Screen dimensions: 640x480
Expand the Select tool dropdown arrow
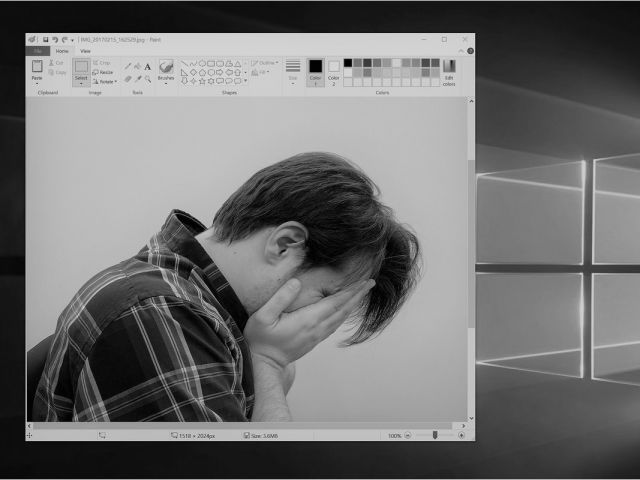pyautogui.click(x=81, y=83)
